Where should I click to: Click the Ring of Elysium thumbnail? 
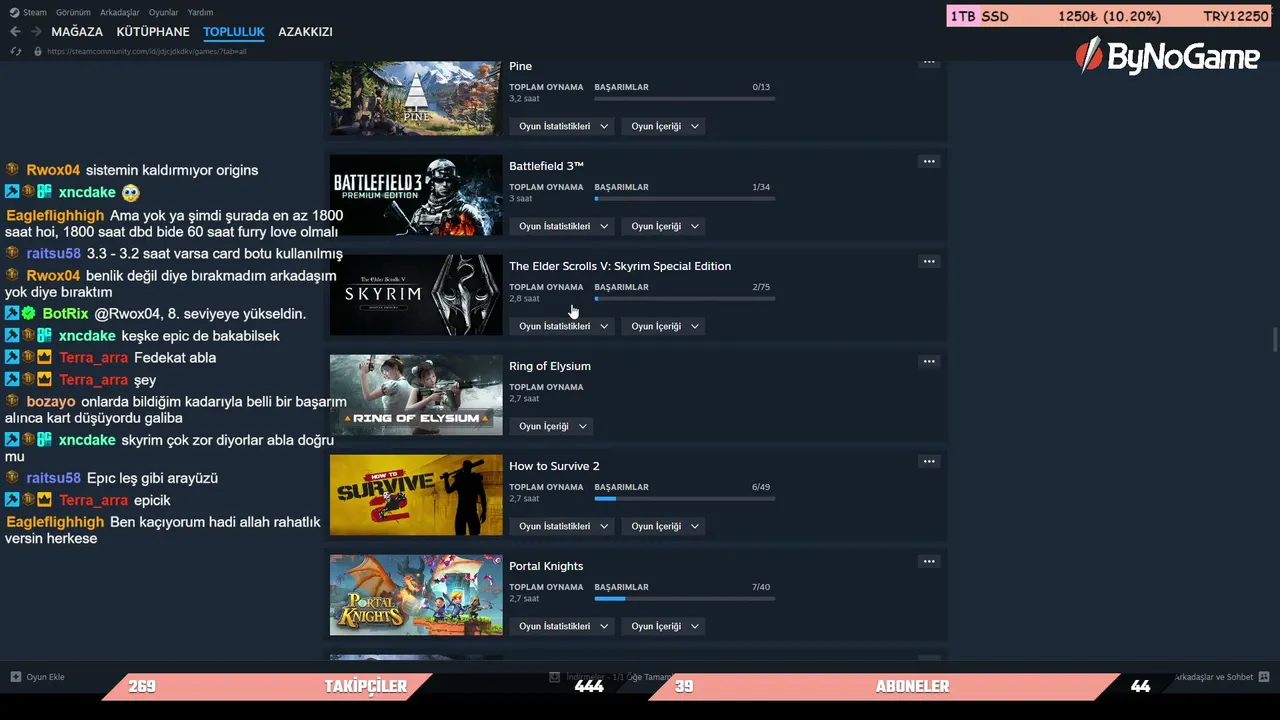pos(416,395)
